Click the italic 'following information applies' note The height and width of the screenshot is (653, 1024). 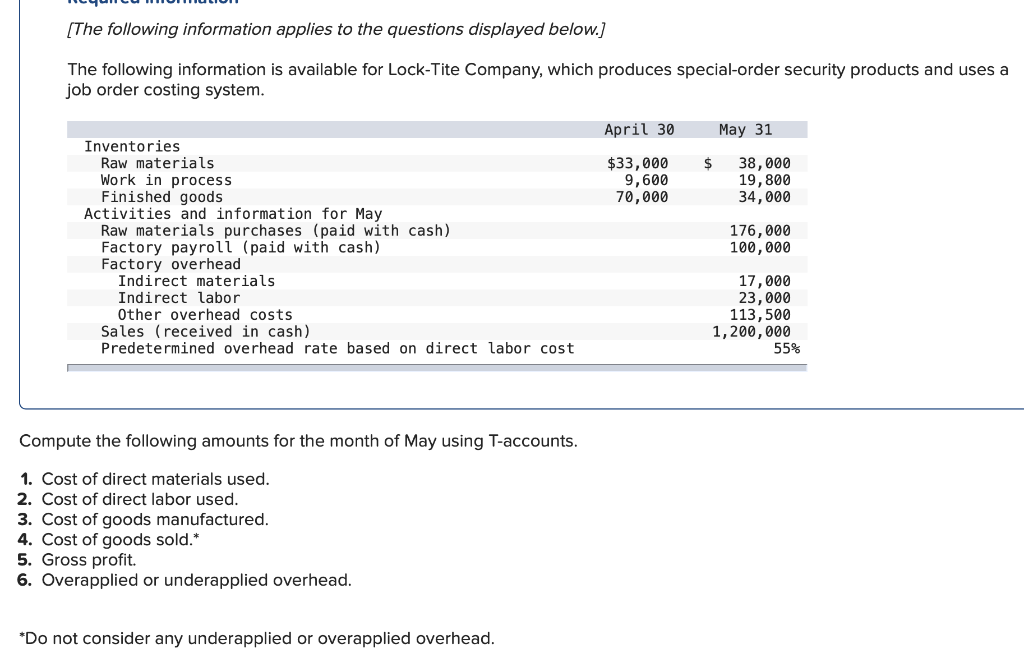(336, 29)
